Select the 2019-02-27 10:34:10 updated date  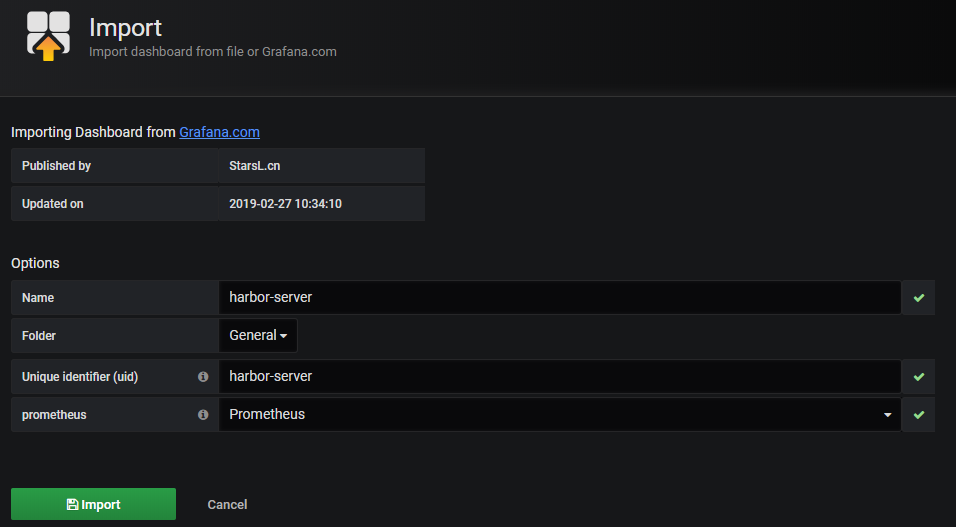click(285, 204)
